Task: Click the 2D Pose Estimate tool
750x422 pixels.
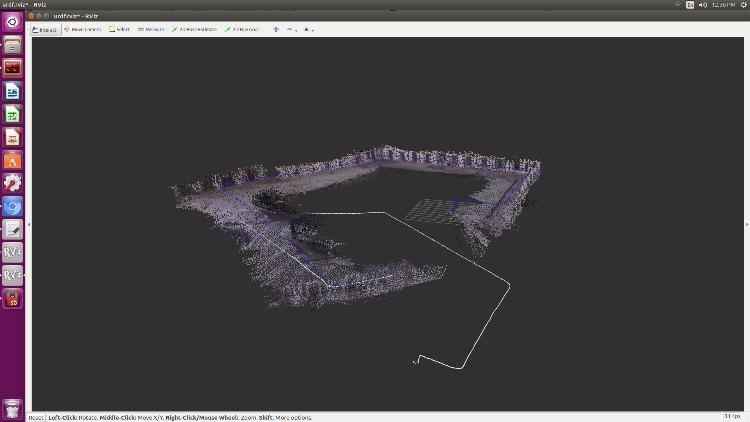Action: pos(194,30)
